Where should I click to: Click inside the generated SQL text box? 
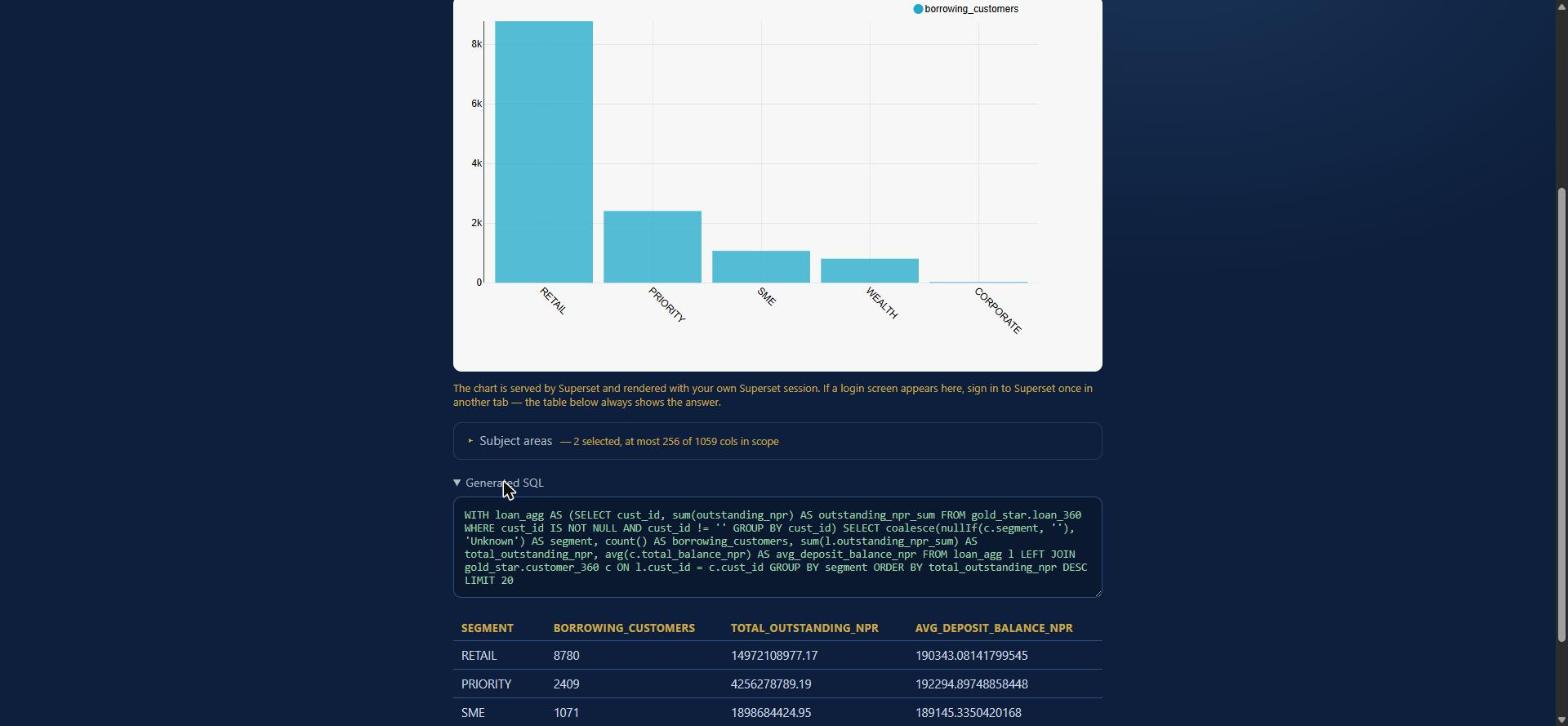coord(777,548)
